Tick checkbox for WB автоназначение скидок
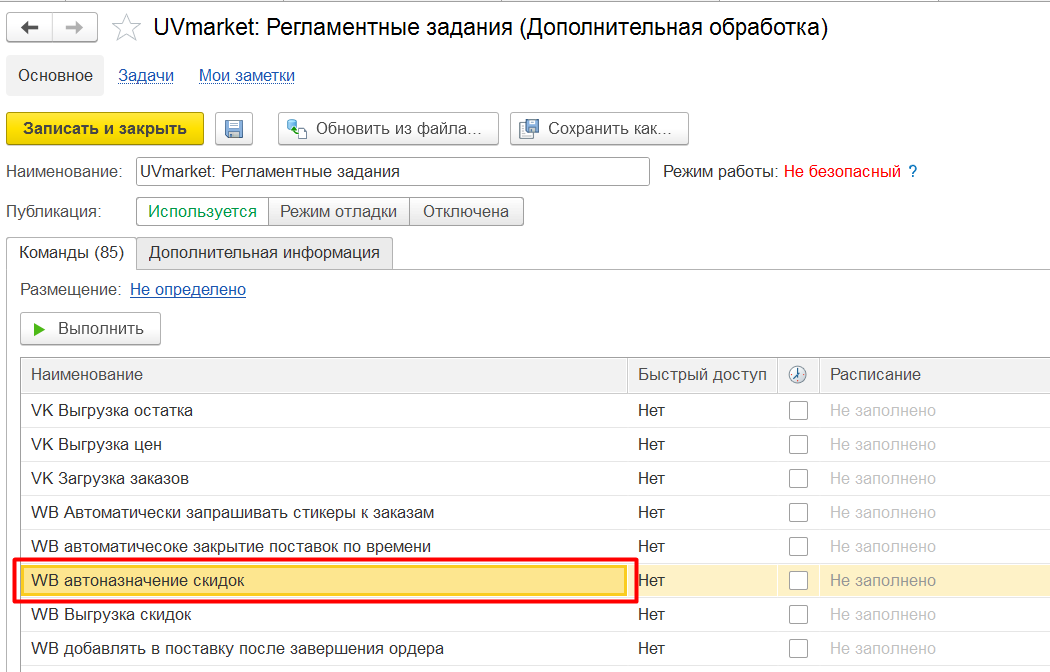 point(798,580)
